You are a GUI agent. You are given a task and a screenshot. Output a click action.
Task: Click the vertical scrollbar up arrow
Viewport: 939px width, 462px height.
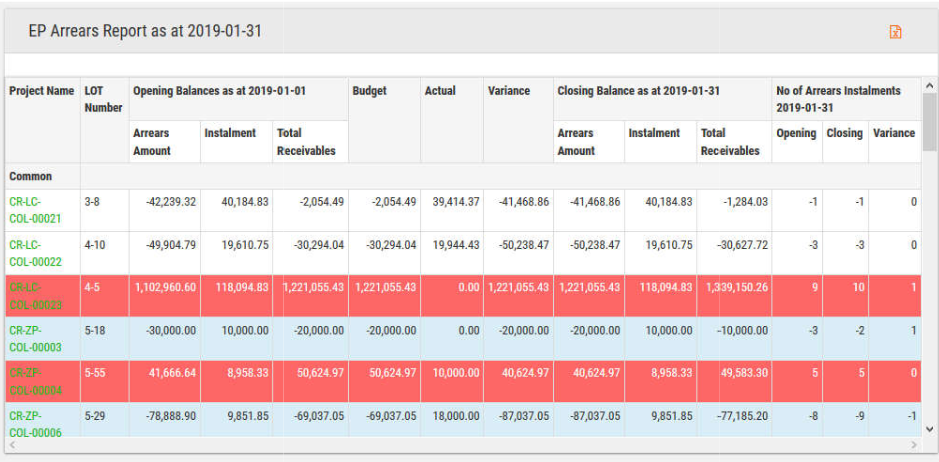pos(929,87)
